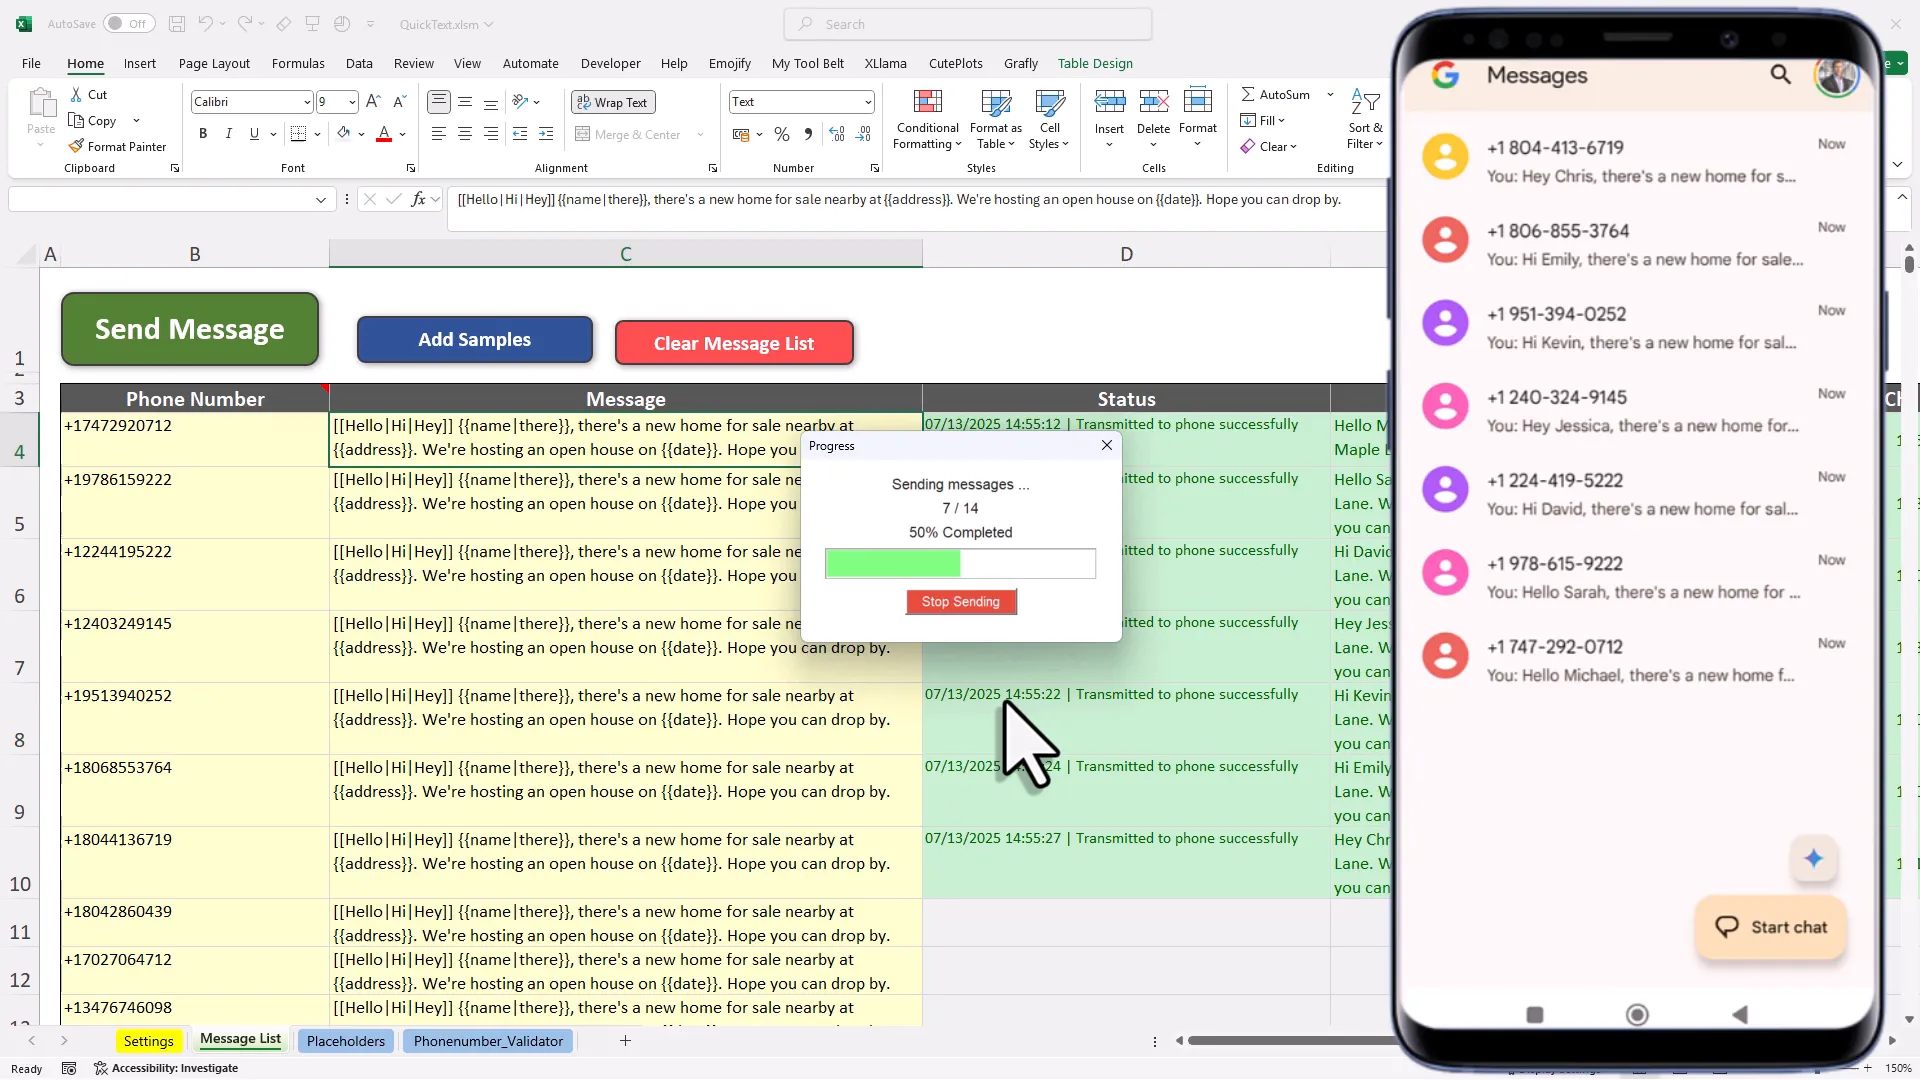Open the font size dropdown
The width and height of the screenshot is (1920, 1080).
(351, 101)
